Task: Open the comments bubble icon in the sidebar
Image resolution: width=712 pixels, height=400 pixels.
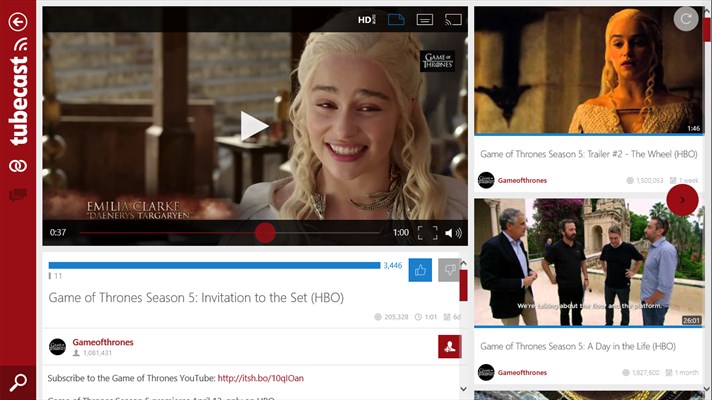Action: (18, 195)
